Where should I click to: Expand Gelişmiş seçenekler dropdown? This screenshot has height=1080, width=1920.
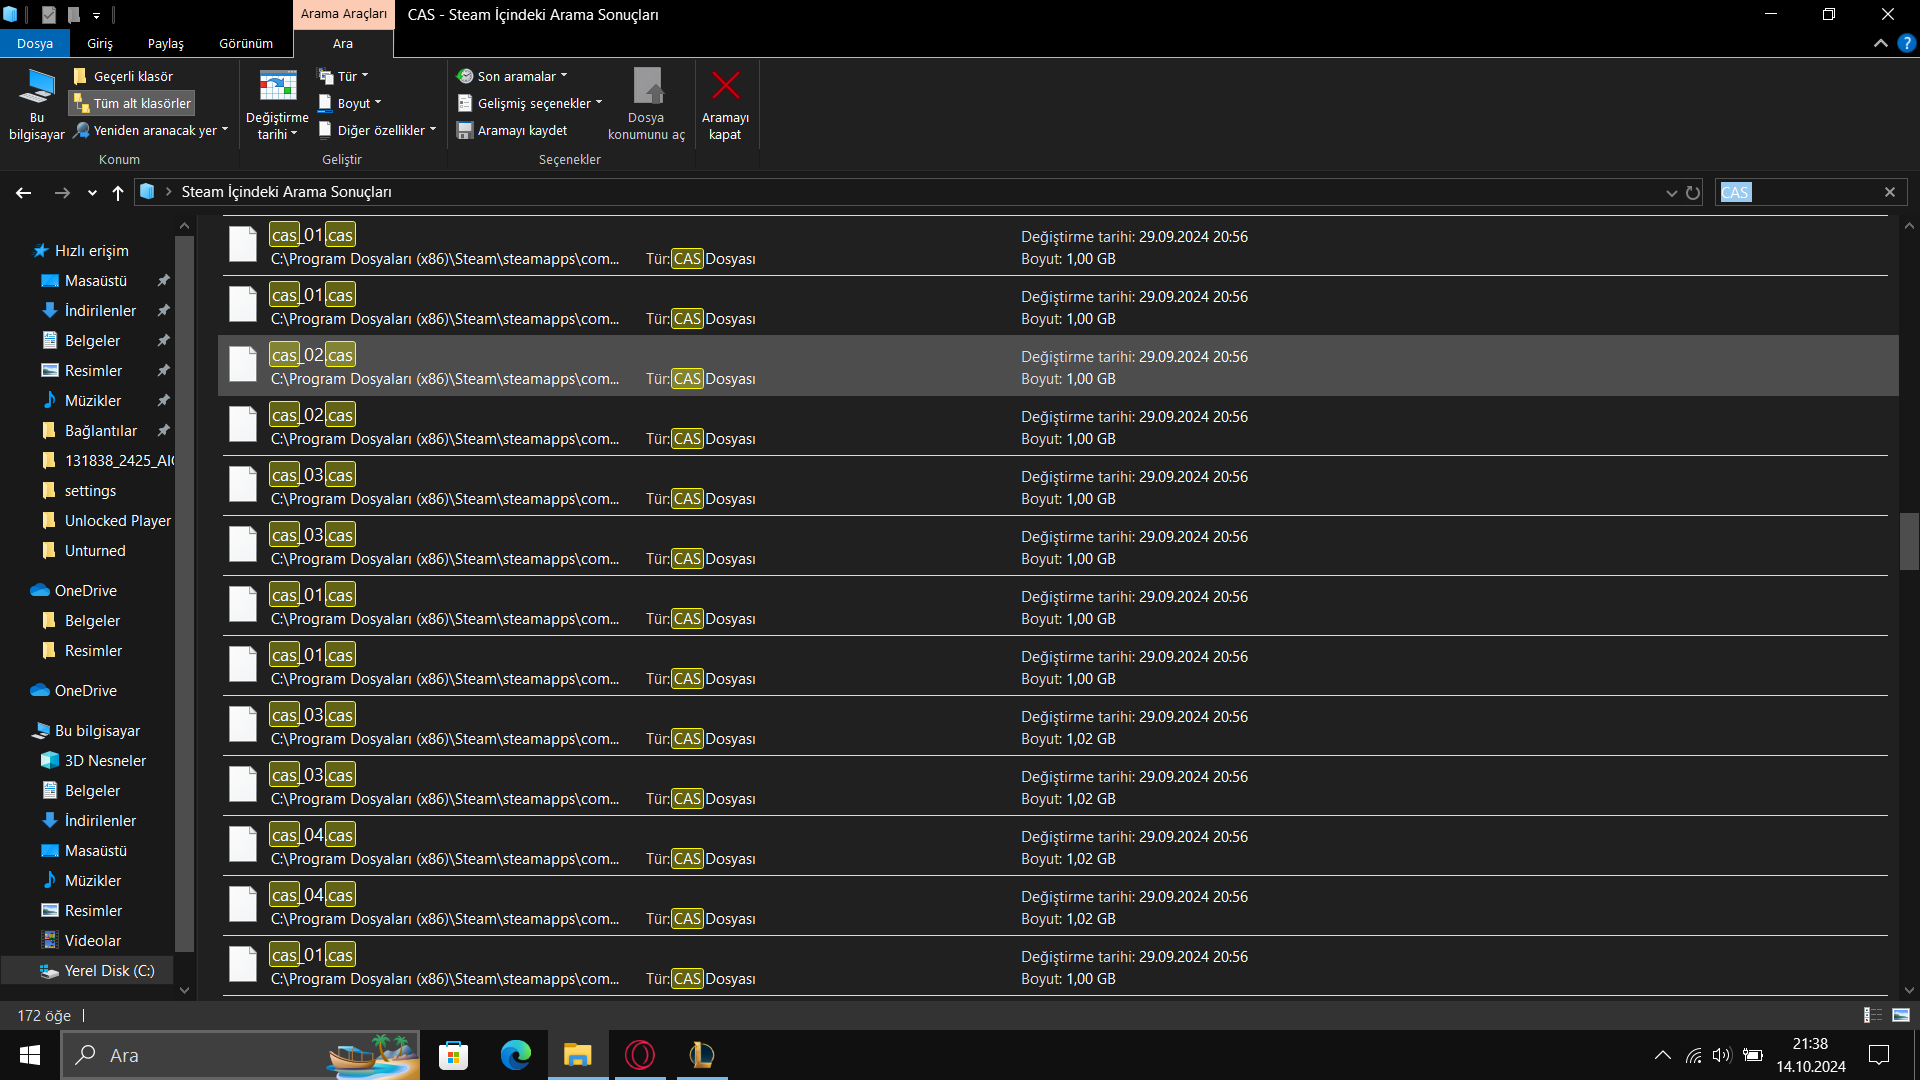click(x=531, y=104)
